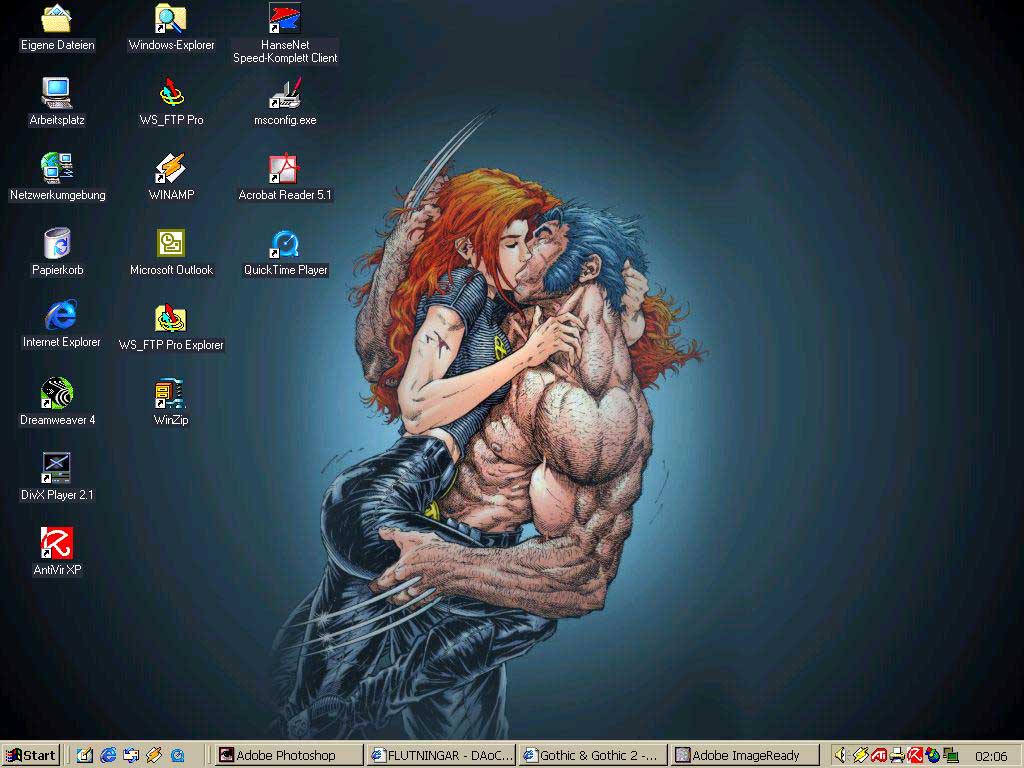
Task: Open the Arbeitsplatz desktop icon
Action: pyautogui.click(x=57, y=94)
